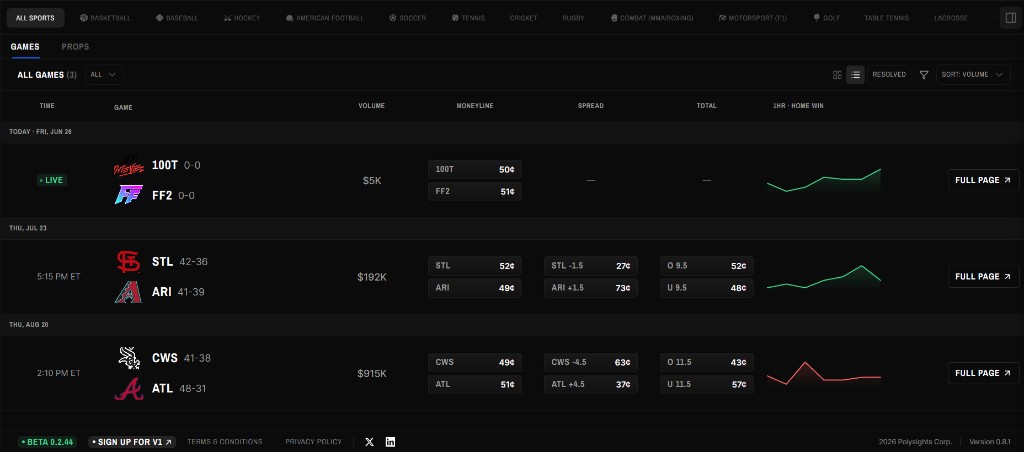Screen dimensions: 1024x452
Task: Select the Hockey sport tab
Action: 242,18
